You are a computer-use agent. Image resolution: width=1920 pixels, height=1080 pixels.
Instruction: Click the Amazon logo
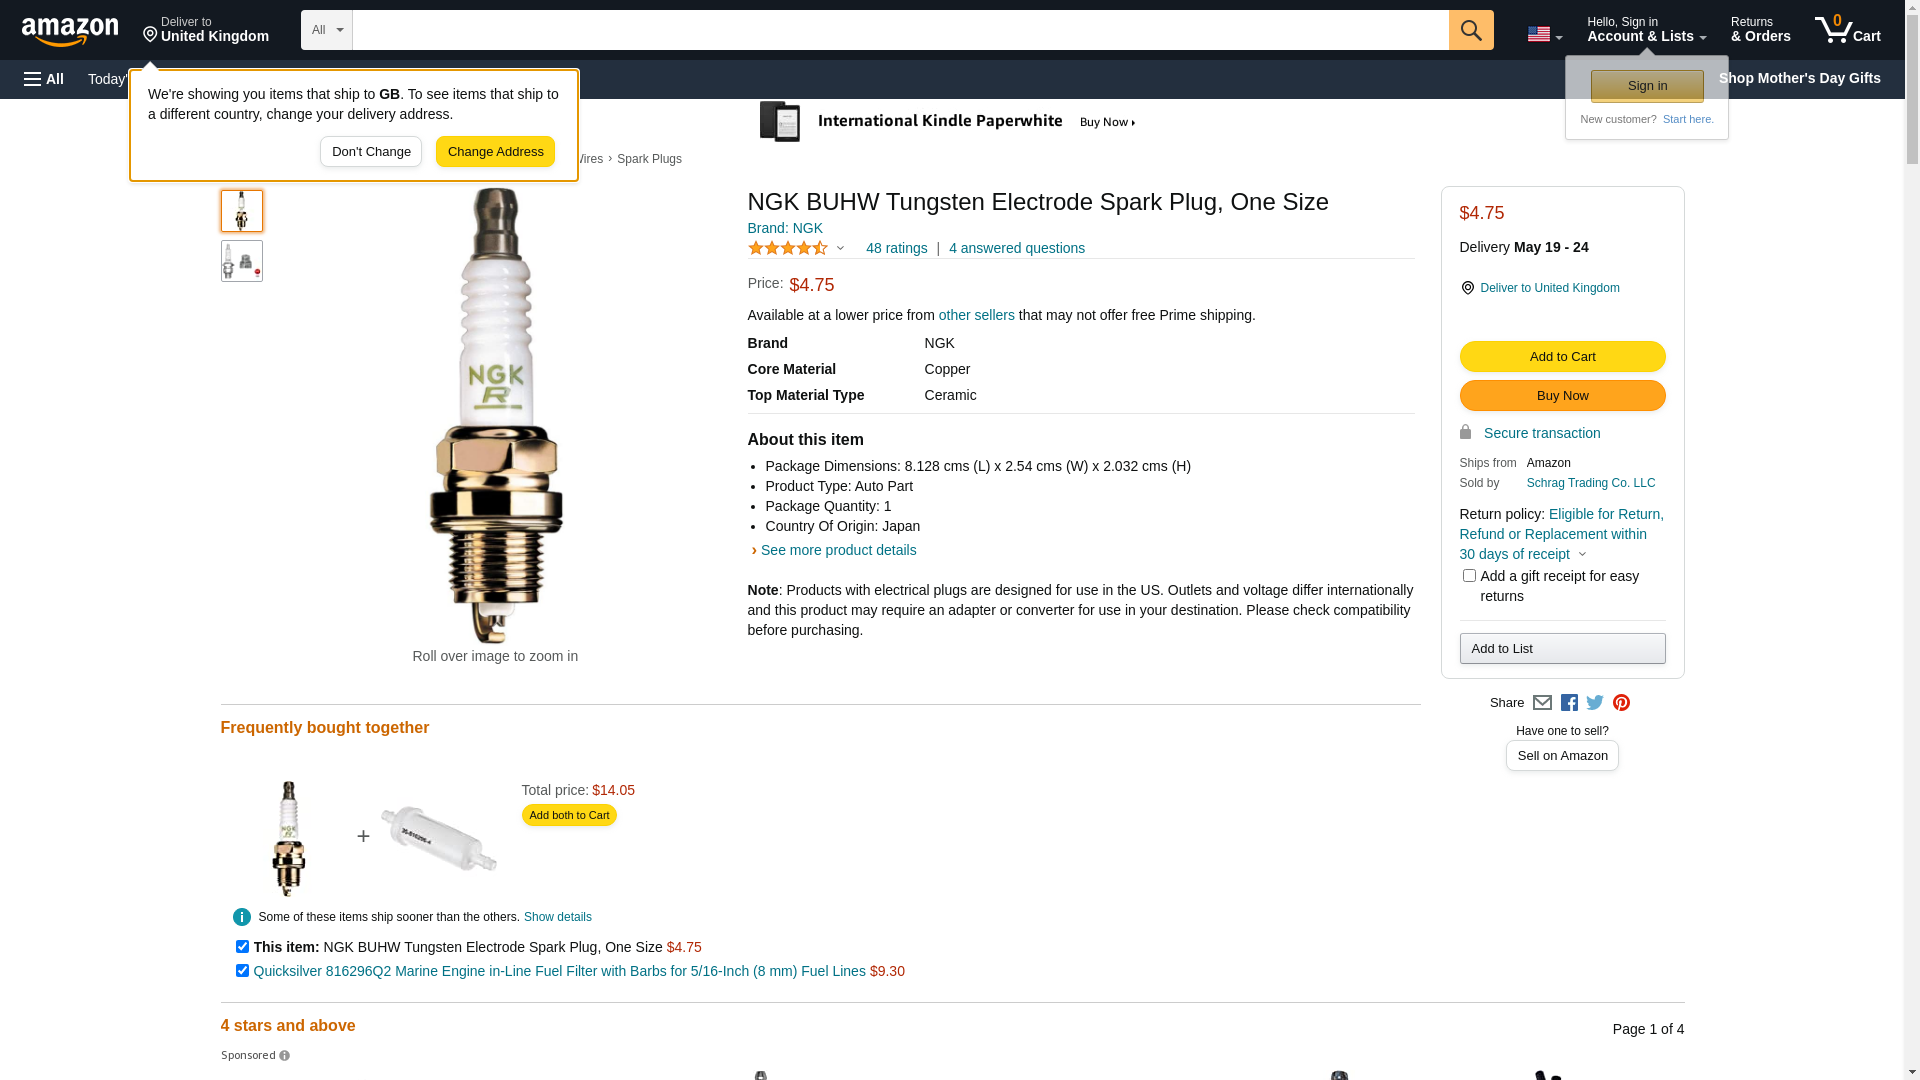(x=70, y=32)
